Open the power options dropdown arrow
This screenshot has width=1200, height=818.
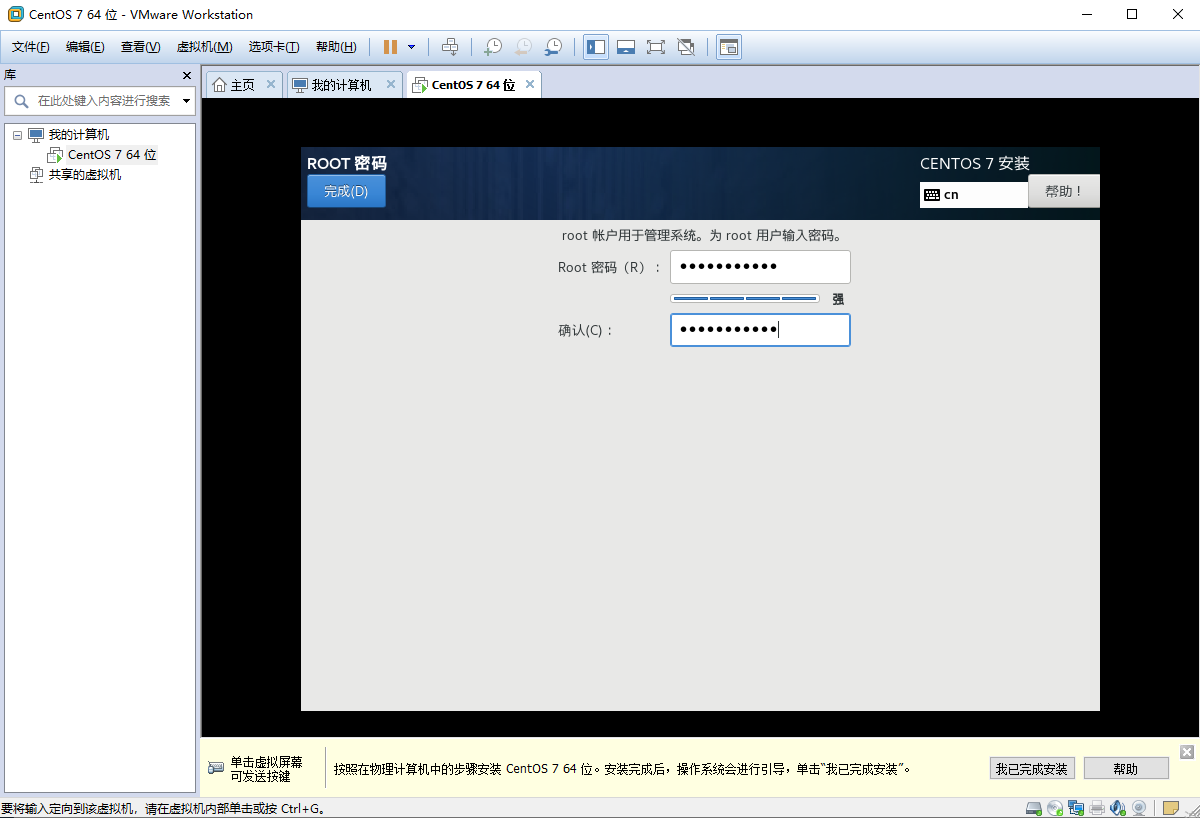click(411, 47)
